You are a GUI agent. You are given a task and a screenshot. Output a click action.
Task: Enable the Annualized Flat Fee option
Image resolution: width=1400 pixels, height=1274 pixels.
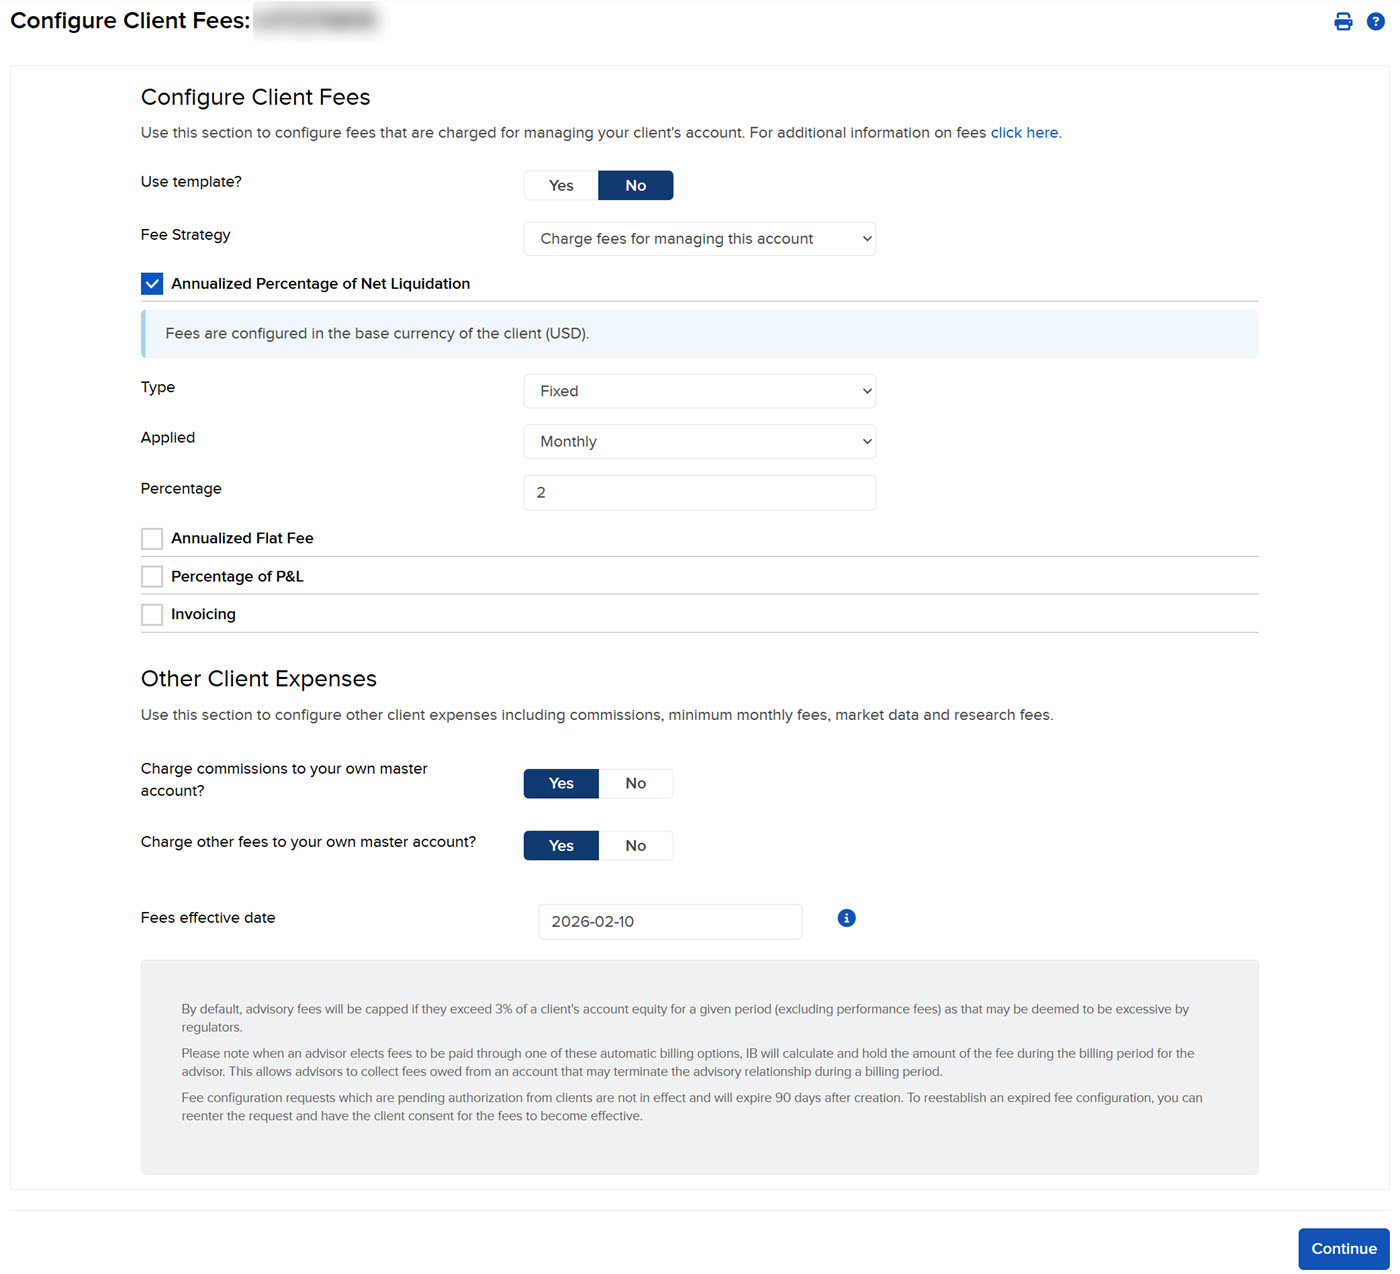151,538
